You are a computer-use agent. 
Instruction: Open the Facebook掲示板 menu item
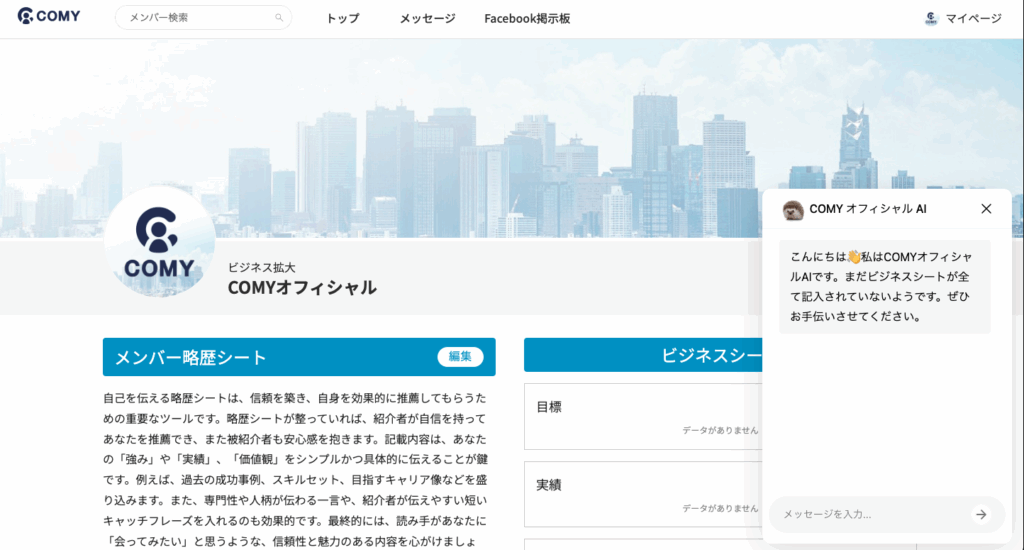[x=527, y=18]
